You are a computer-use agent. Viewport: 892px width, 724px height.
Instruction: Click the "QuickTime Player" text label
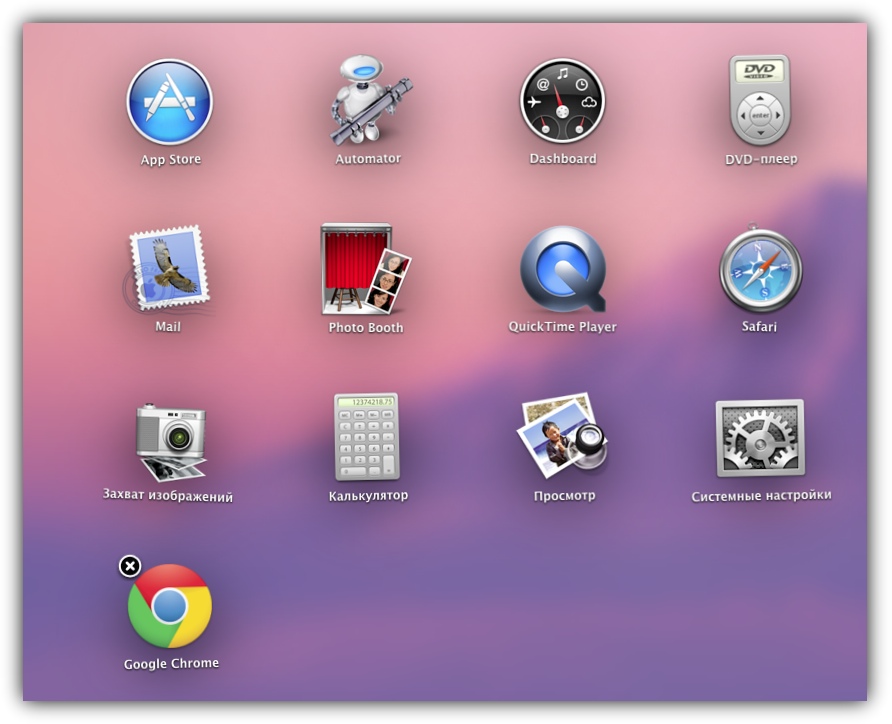point(563,327)
